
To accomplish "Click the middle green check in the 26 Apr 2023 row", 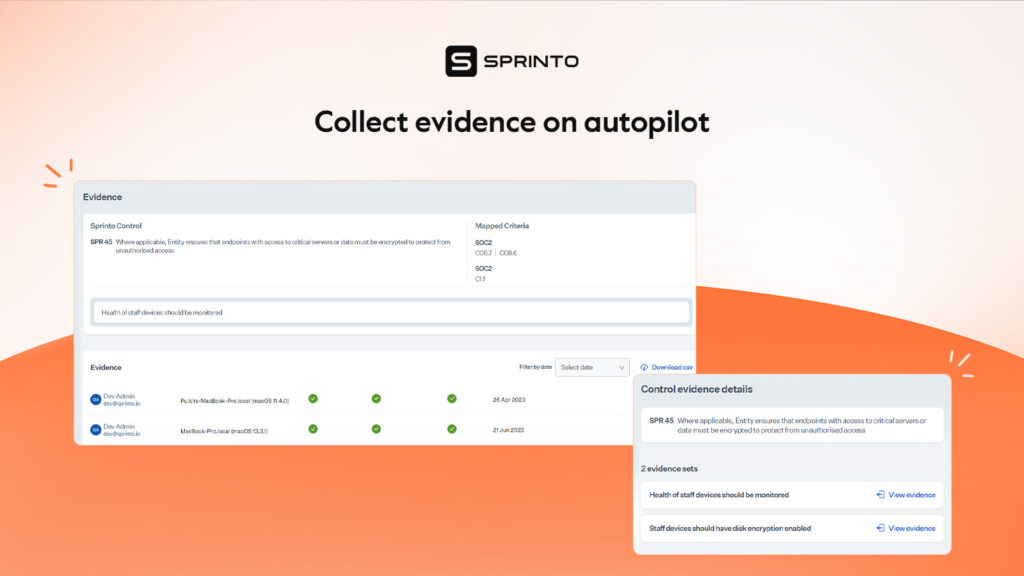I will tap(376, 399).
